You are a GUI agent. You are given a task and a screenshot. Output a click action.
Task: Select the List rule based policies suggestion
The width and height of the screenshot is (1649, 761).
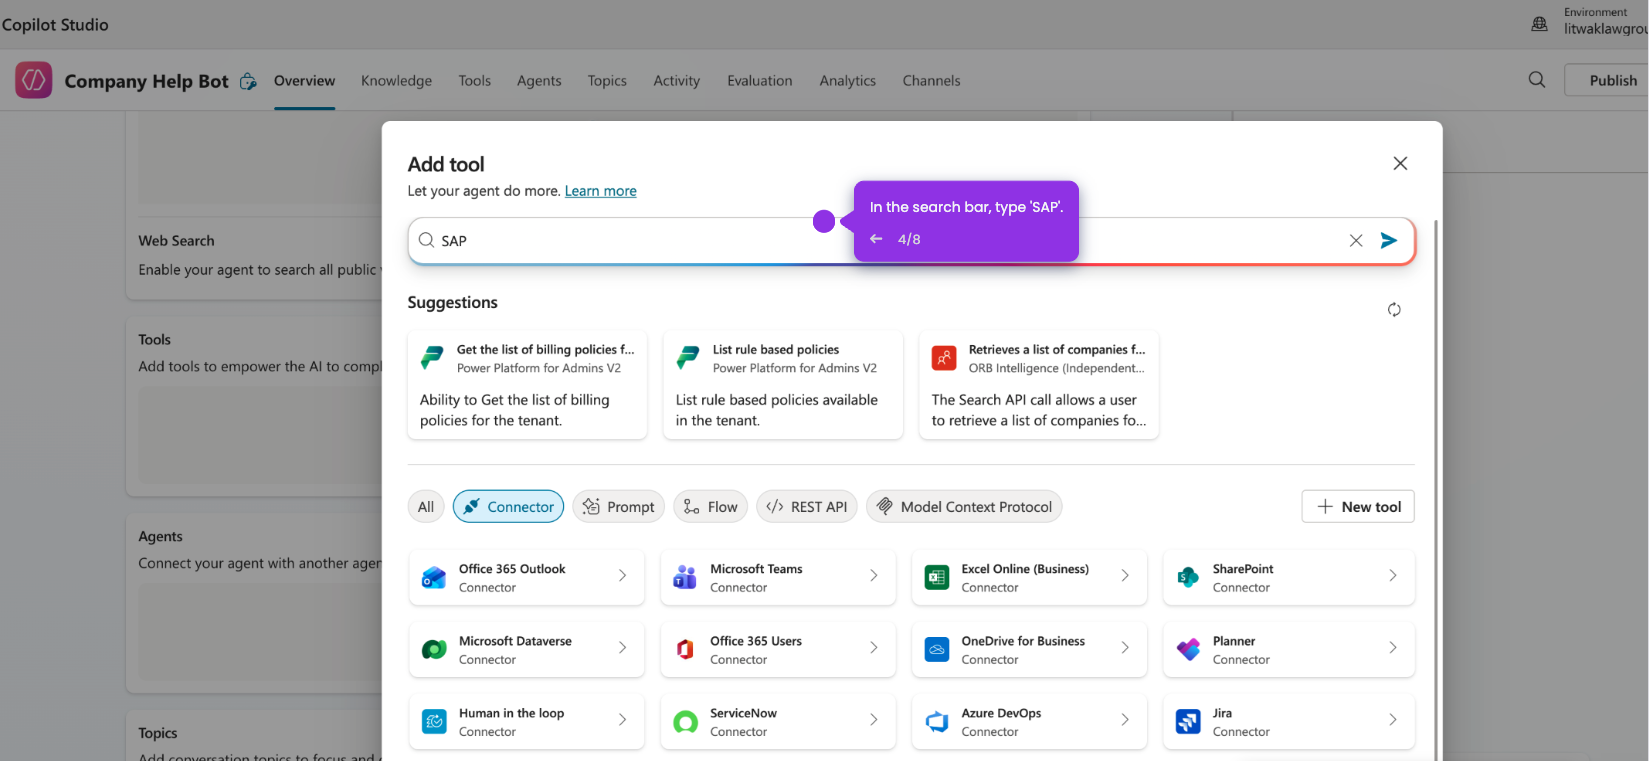(784, 385)
